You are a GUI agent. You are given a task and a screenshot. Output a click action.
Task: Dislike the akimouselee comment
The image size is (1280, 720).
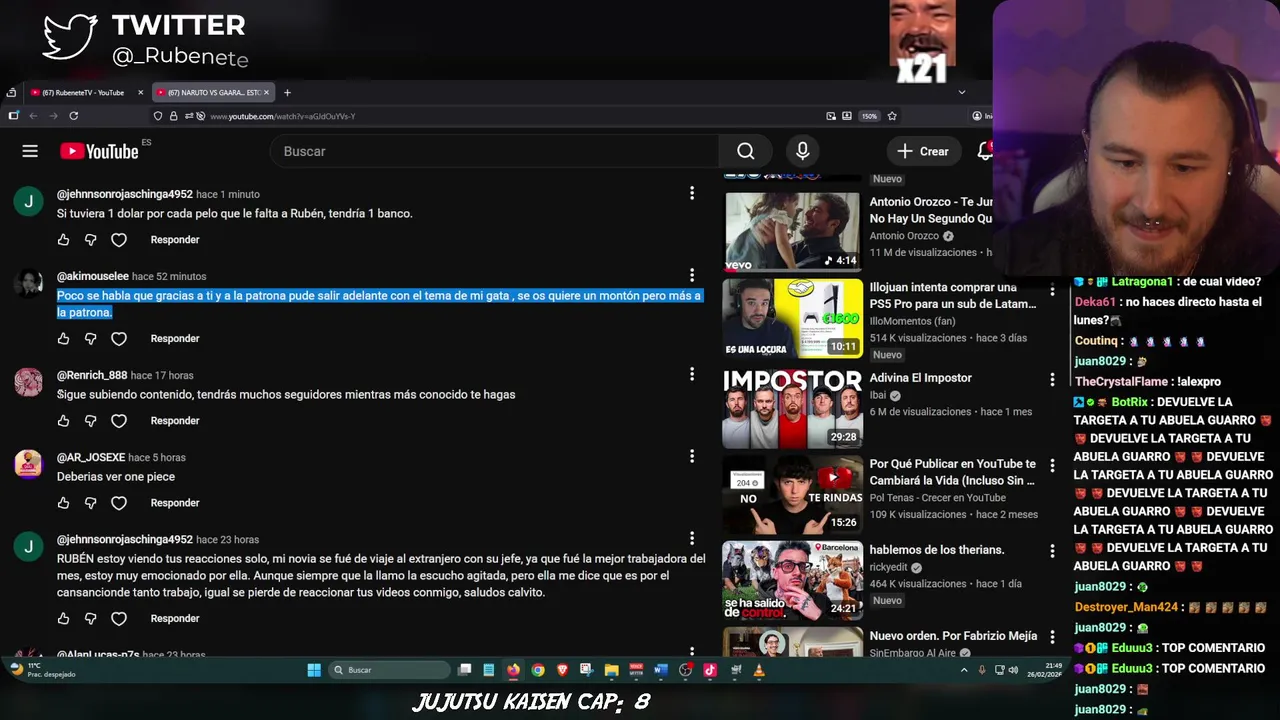pyautogui.click(x=90, y=339)
